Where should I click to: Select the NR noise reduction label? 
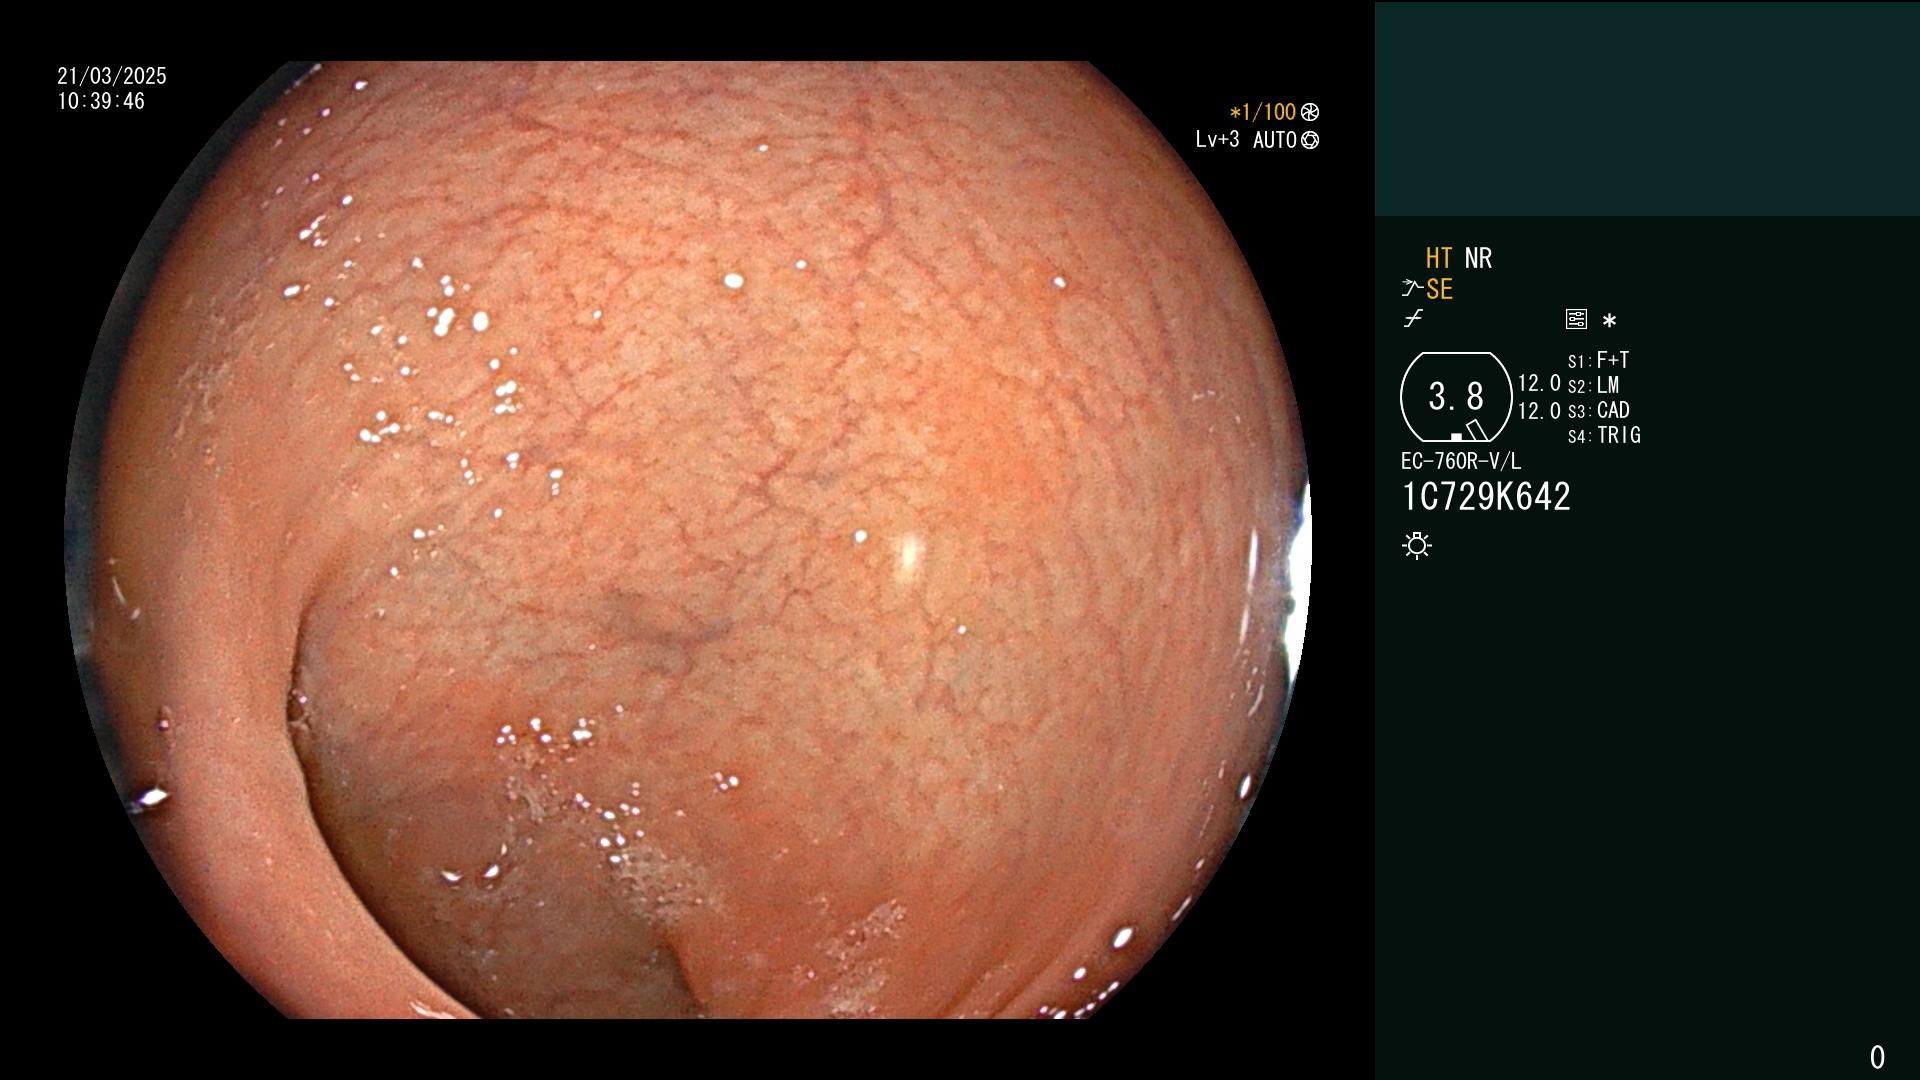[x=1478, y=258]
